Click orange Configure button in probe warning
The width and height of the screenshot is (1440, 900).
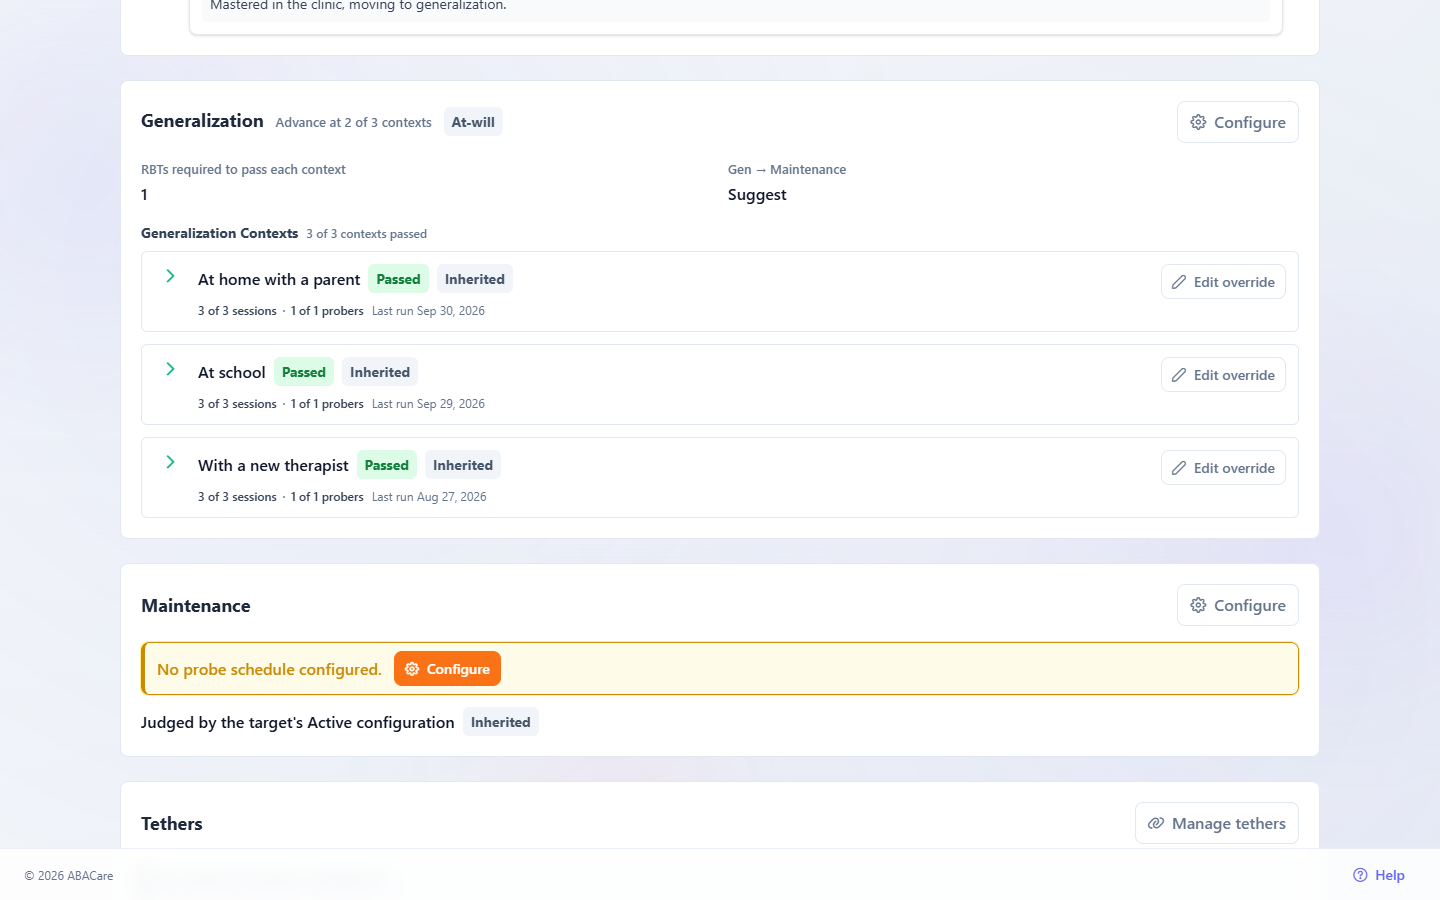pyautogui.click(x=447, y=669)
